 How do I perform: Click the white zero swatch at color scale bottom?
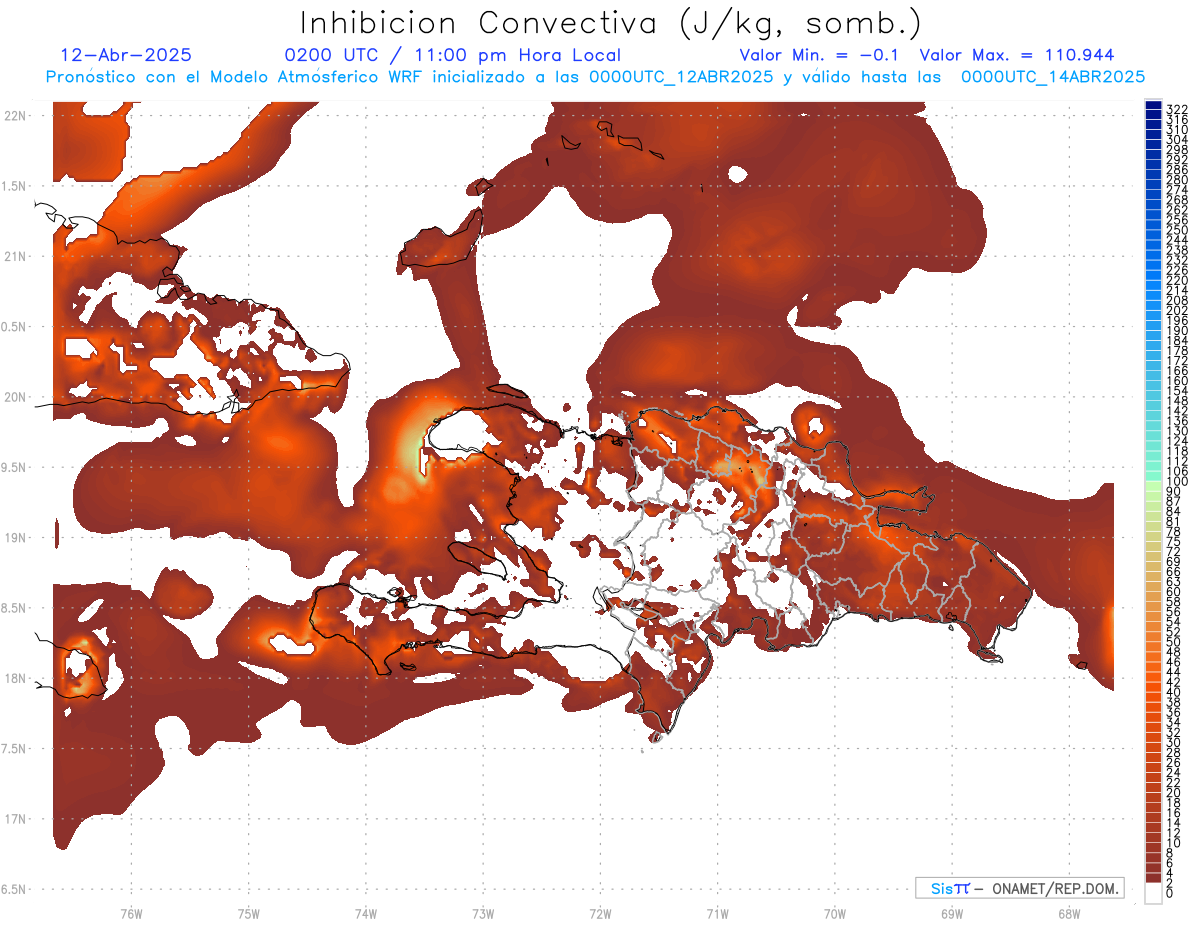[x=1154, y=893]
